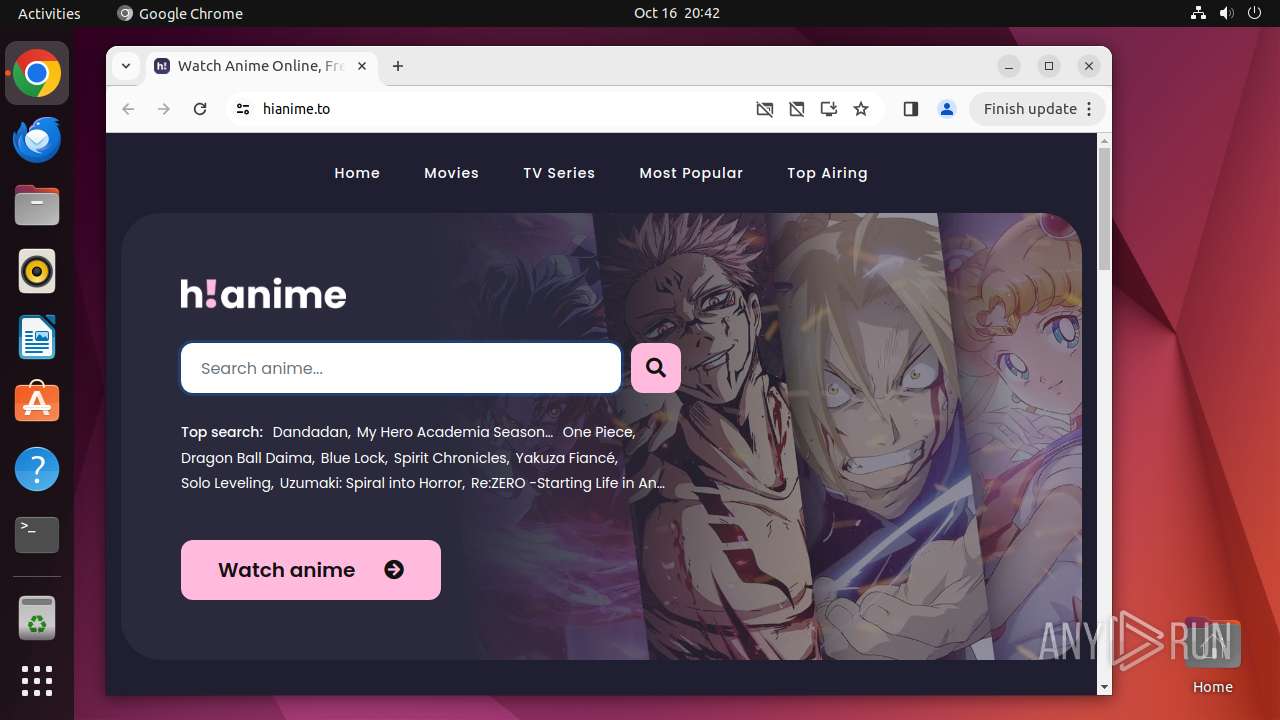Image resolution: width=1280 pixels, height=720 pixels.
Task: Open the One Piece top search link
Action: pos(598,432)
